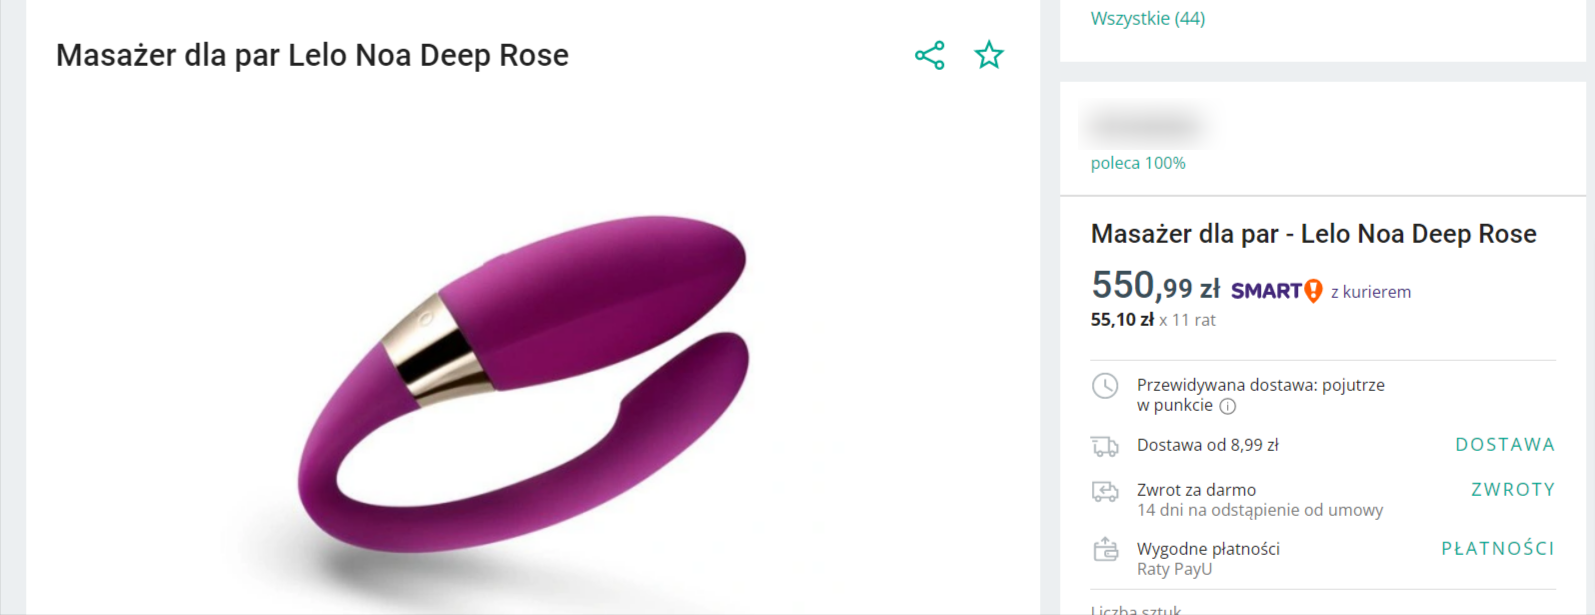Open the PŁATNOŚCI details link

click(x=1498, y=549)
